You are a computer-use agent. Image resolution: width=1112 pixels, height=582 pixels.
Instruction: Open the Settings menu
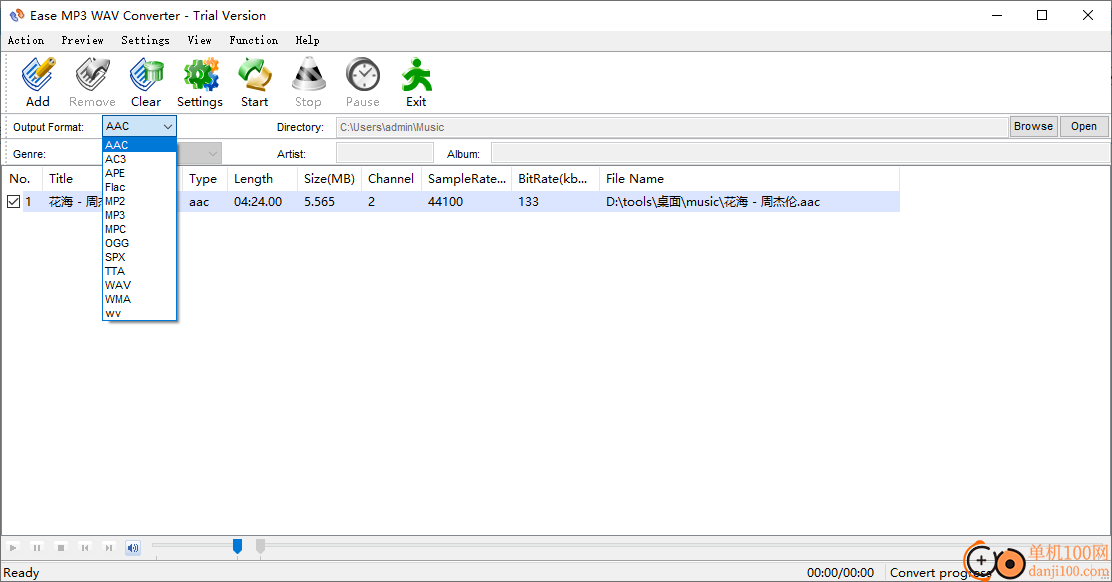point(145,40)
